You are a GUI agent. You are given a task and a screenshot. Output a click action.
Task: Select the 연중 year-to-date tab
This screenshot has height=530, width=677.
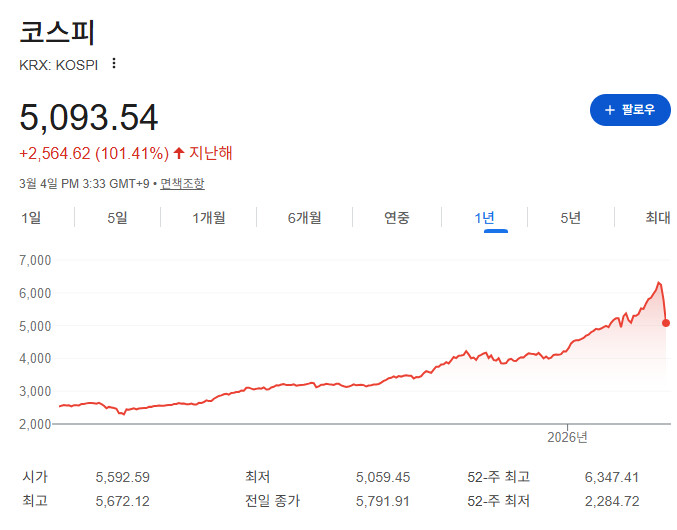[397, 218]
